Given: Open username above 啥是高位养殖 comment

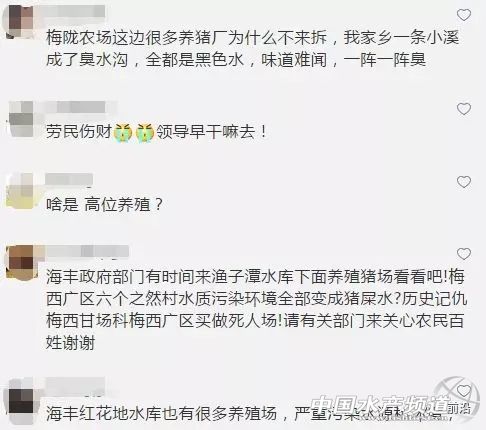Looking at the screenshot, I should pyautogui.click(x=69, y=179).
